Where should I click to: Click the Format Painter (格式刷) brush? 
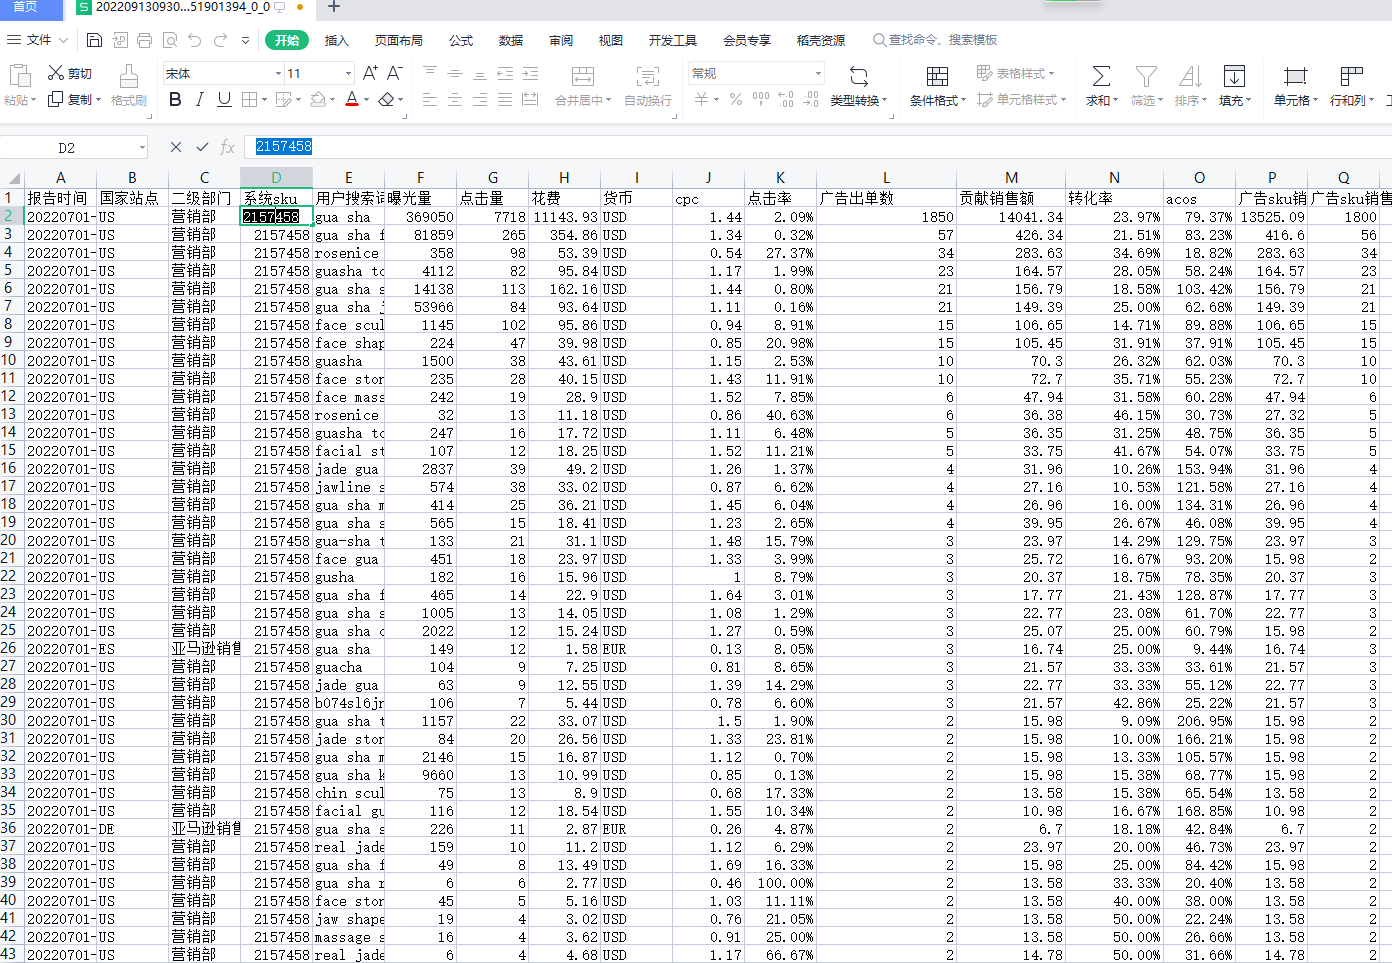pyautogui.click(x=128, y=85)
